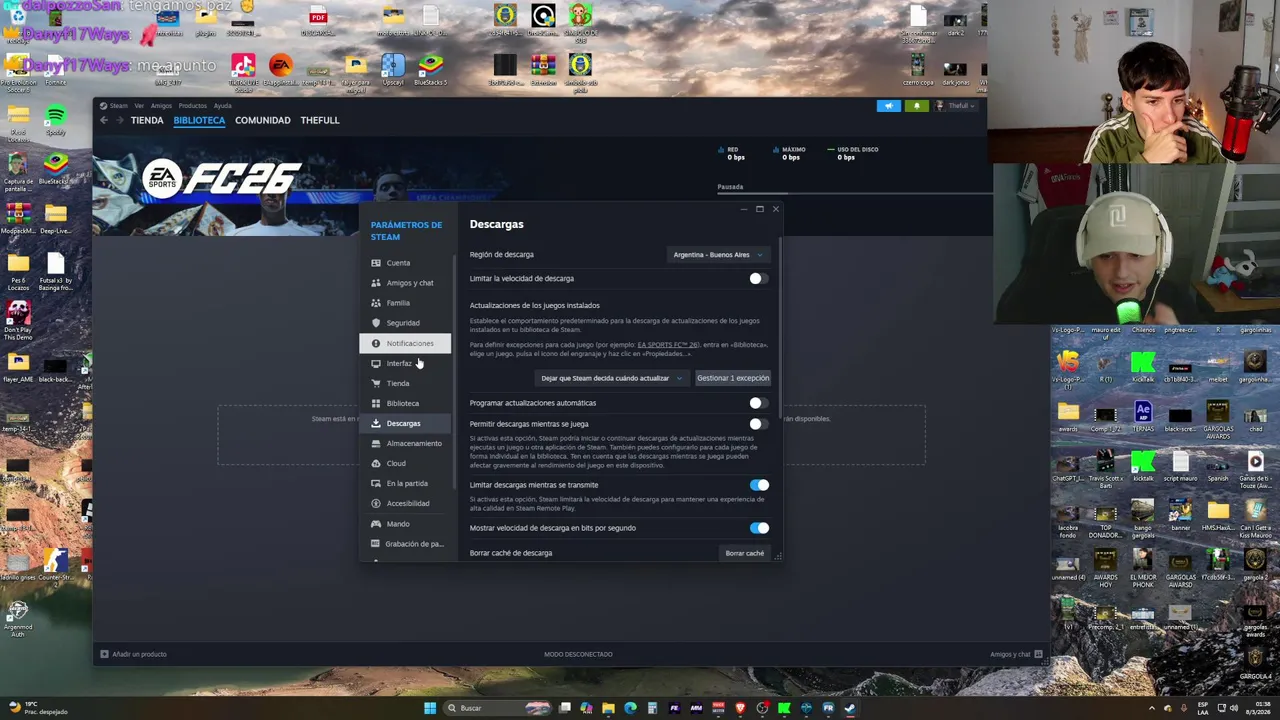
Task: Open the Mando controller settings
Action: click(x=404, y=523)
